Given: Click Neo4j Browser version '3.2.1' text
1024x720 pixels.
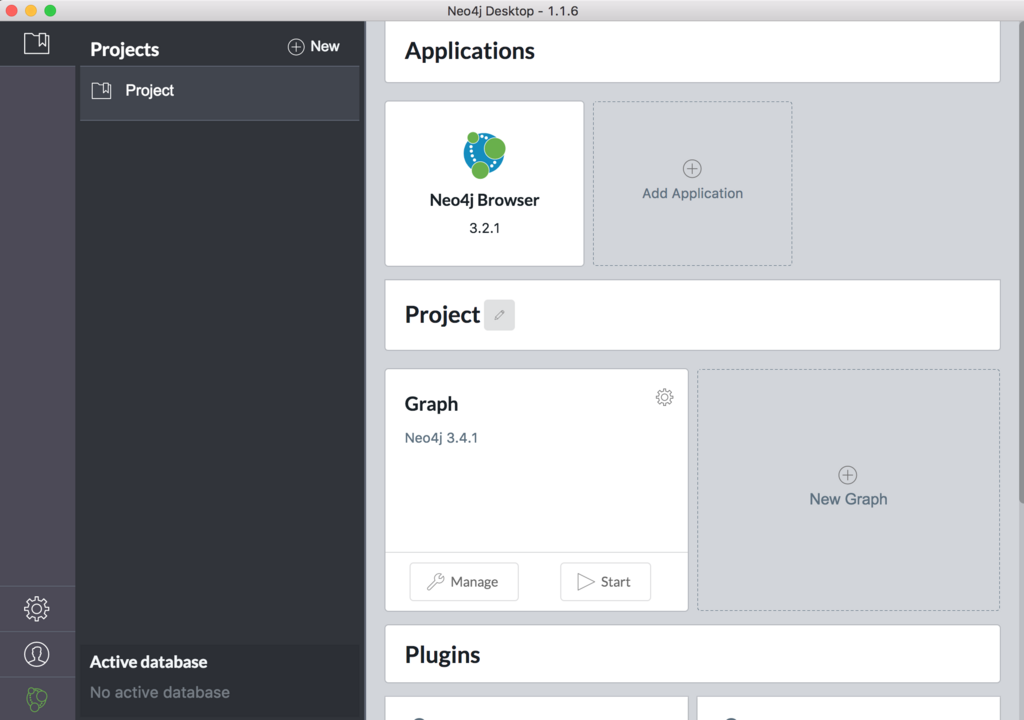Looking at the screenshot, I should pyautogui.click(x=484, y=228).
